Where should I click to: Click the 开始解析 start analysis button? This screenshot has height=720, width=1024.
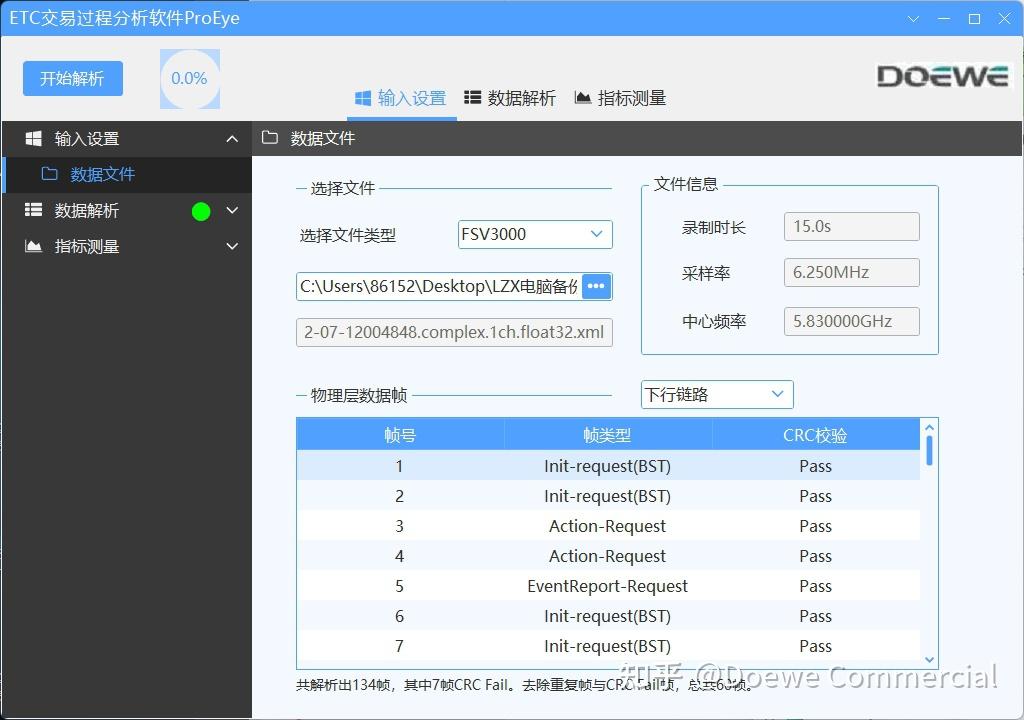click(x=72, y=78)
